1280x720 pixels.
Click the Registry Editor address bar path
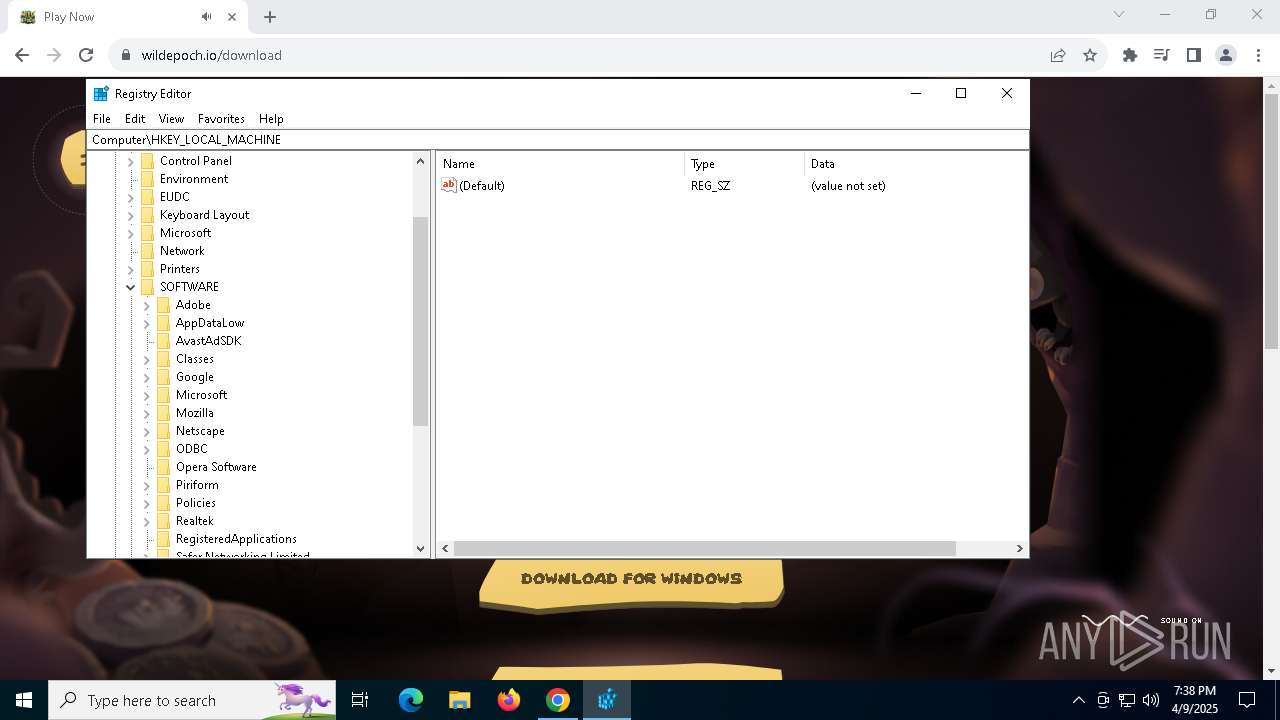click(558, 140)
